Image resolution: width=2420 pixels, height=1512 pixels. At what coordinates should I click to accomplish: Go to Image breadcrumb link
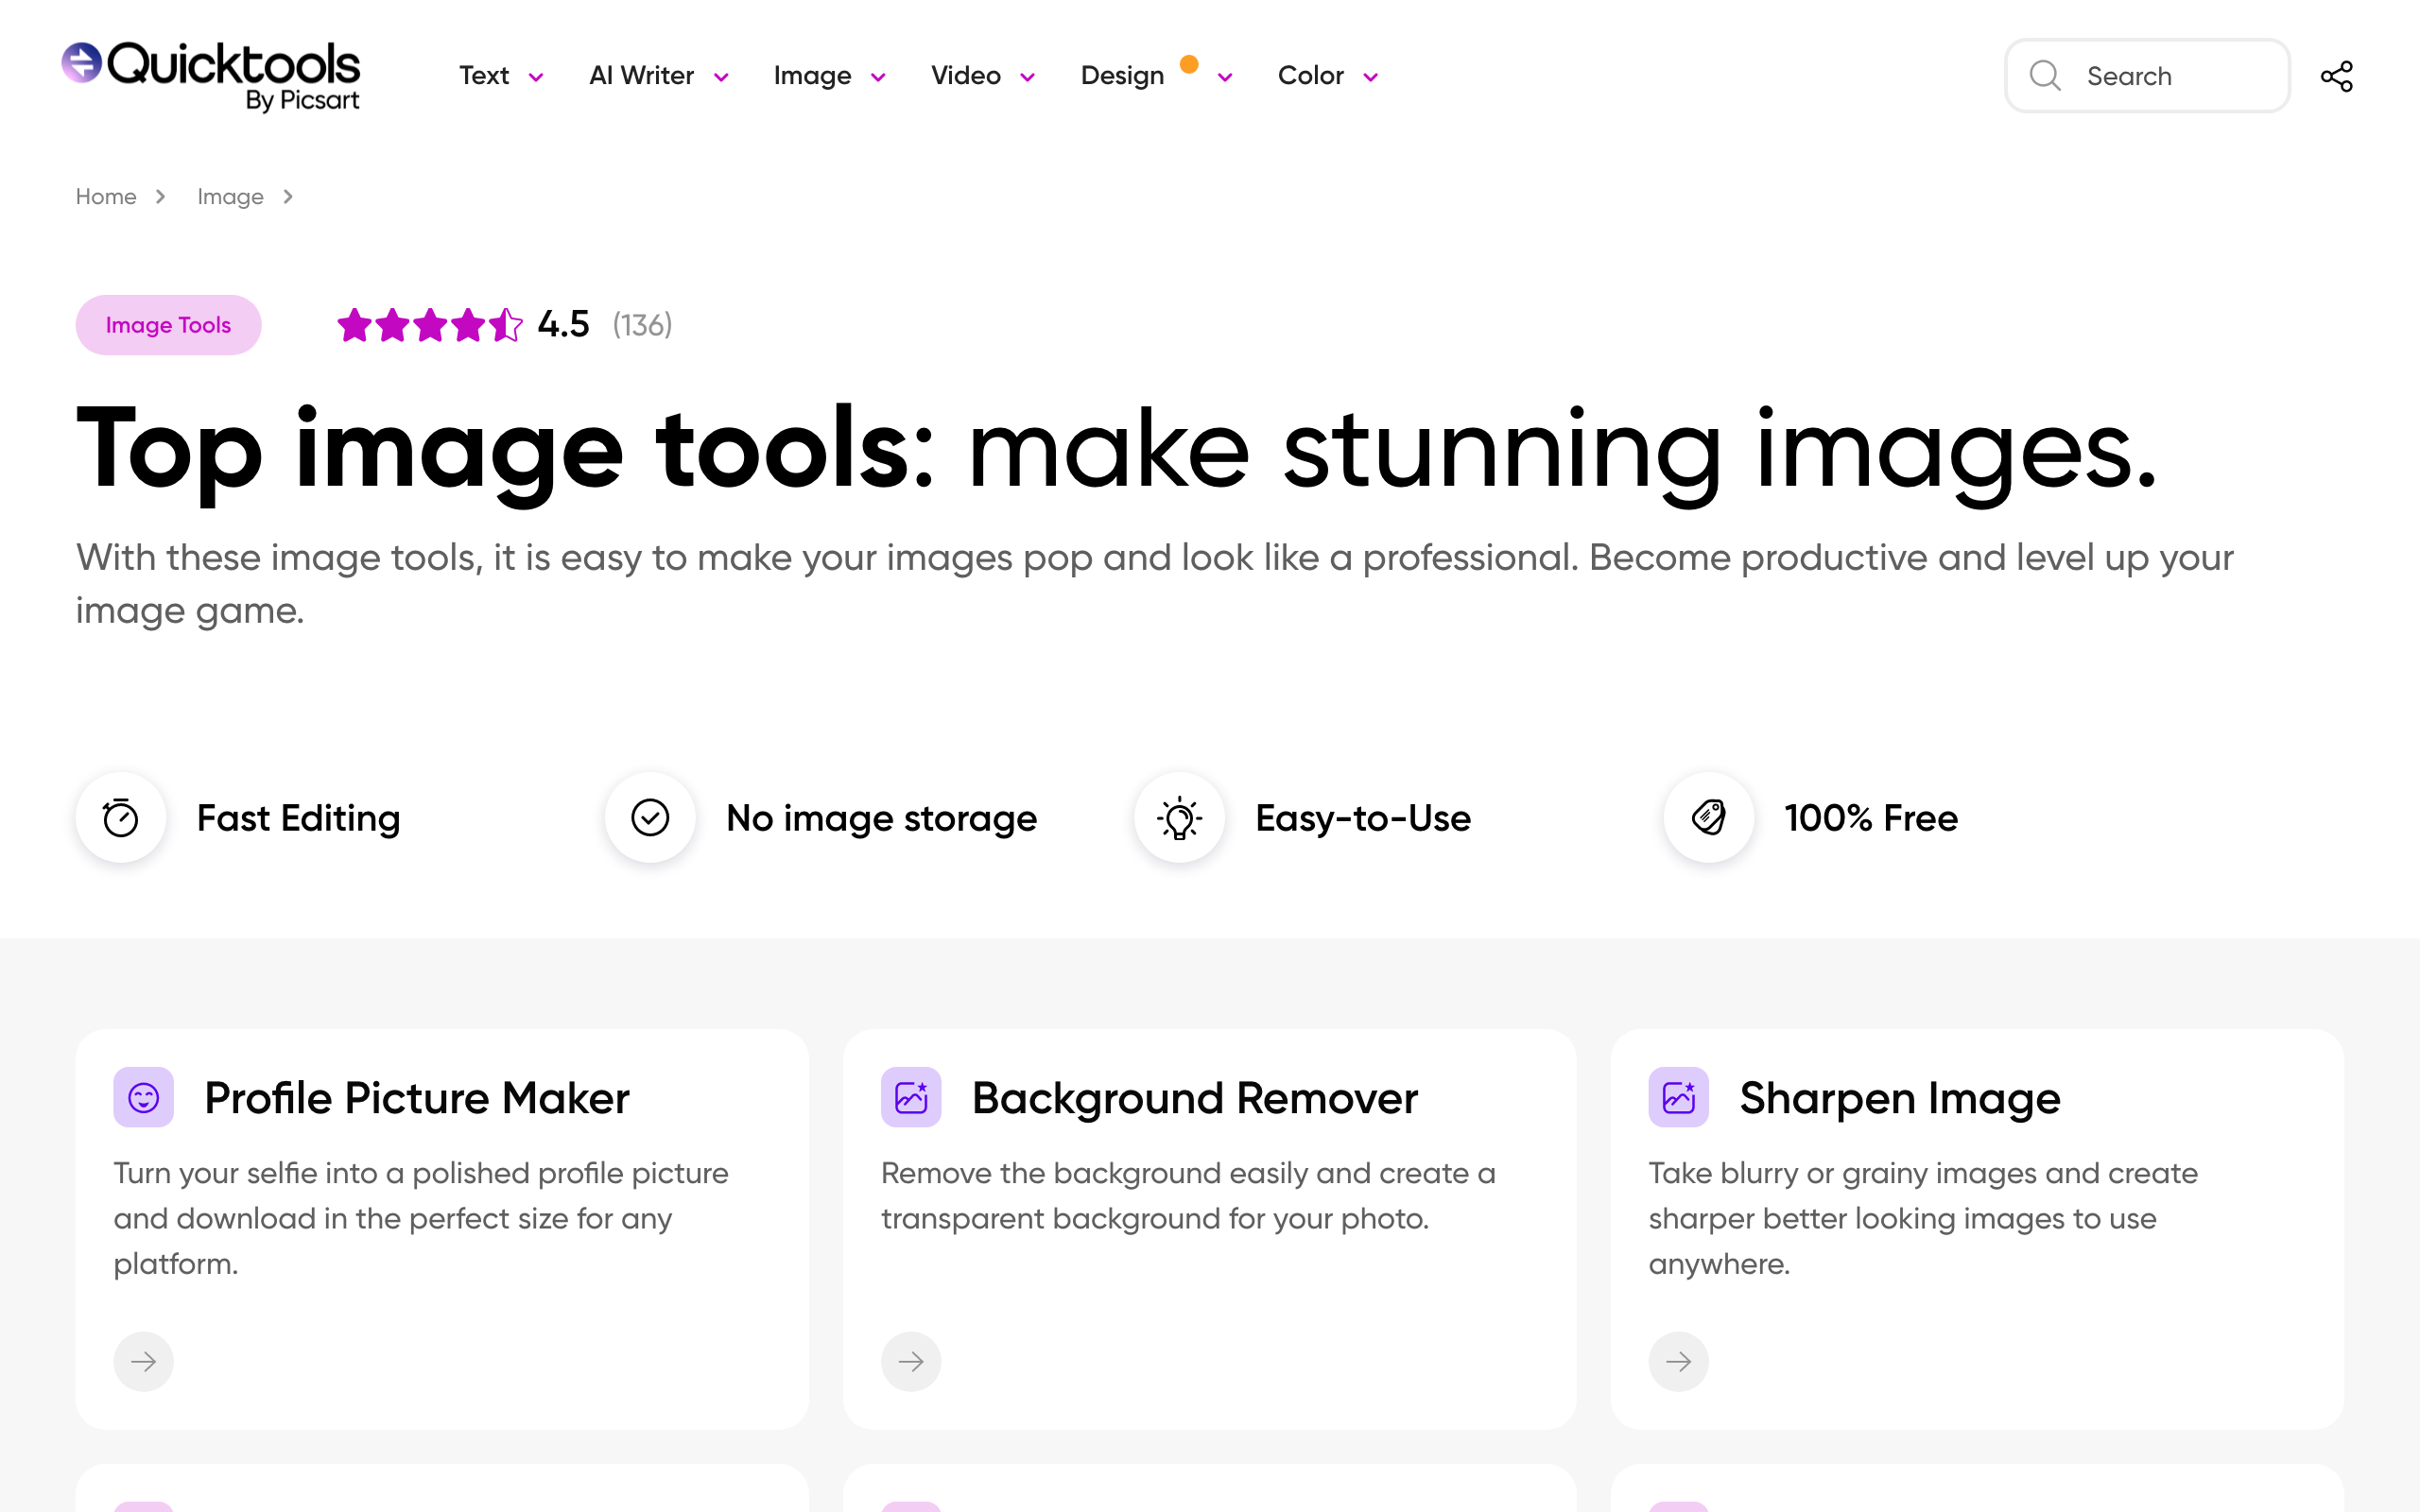tap(230, 196)
